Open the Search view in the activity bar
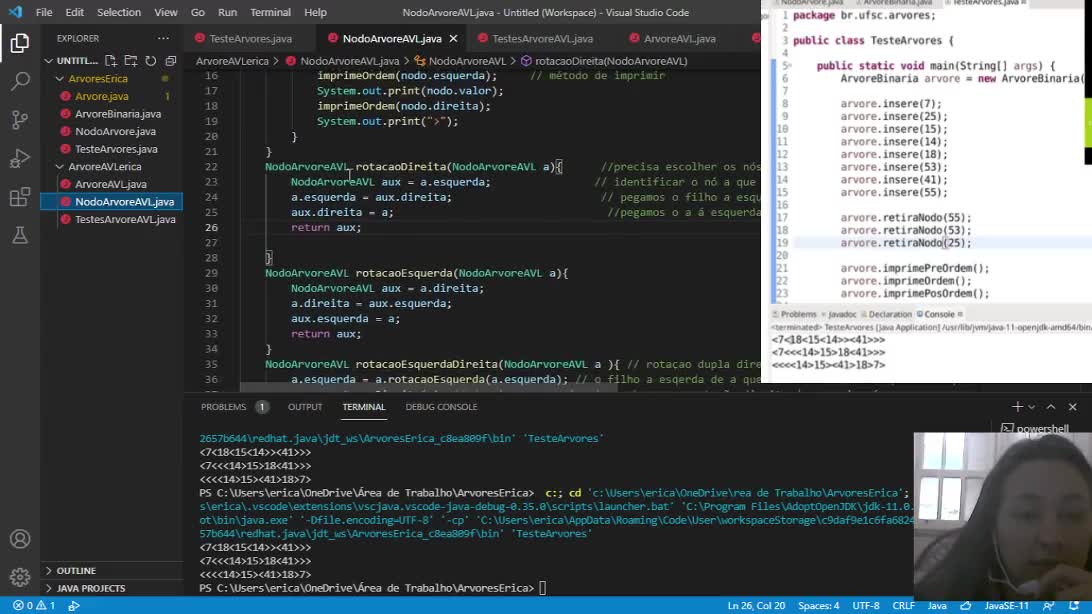1092x614 pixels. pyautogui.click(x=20, y=81)
